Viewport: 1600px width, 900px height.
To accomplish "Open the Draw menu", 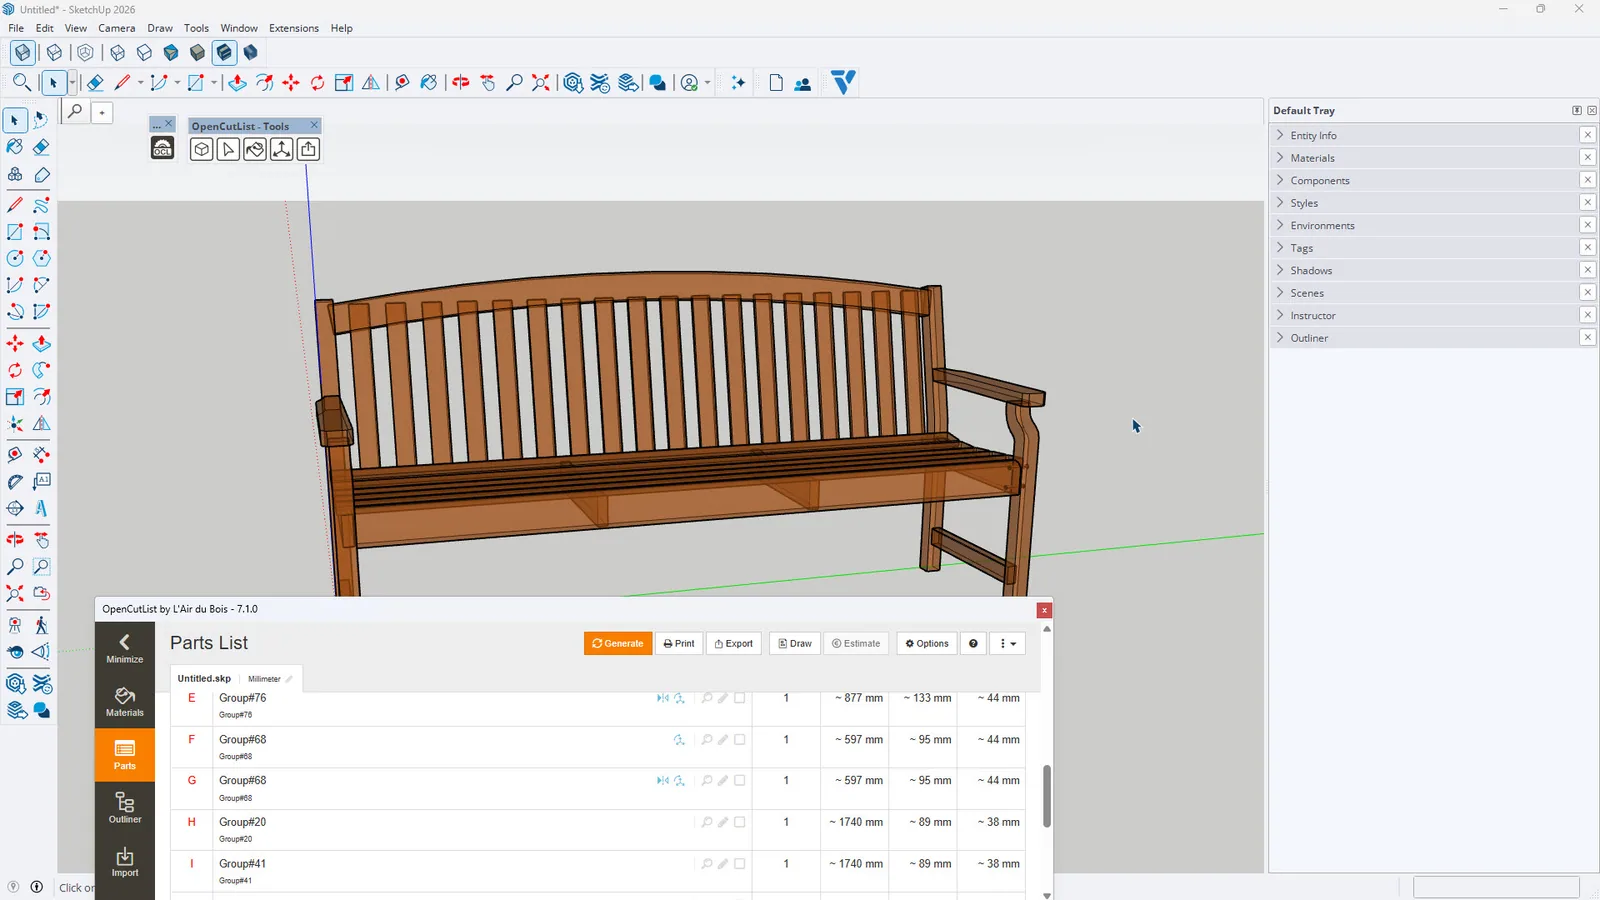I will [160, 28].
